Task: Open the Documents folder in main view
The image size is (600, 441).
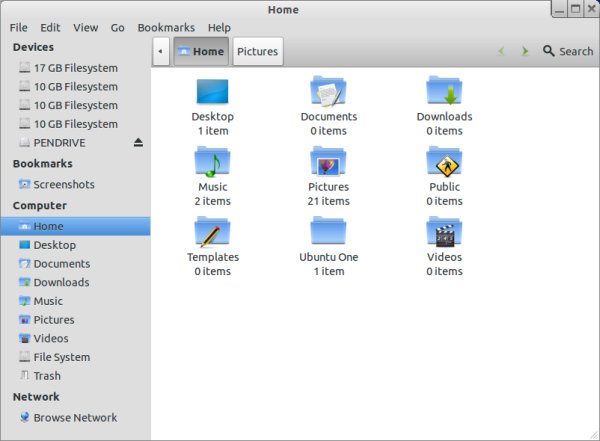Action: [328, 92]
